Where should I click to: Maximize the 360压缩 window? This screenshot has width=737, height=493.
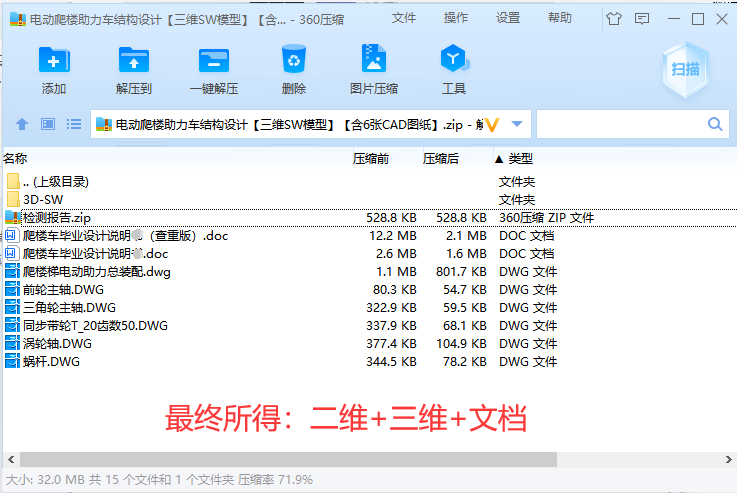[698, 19]
